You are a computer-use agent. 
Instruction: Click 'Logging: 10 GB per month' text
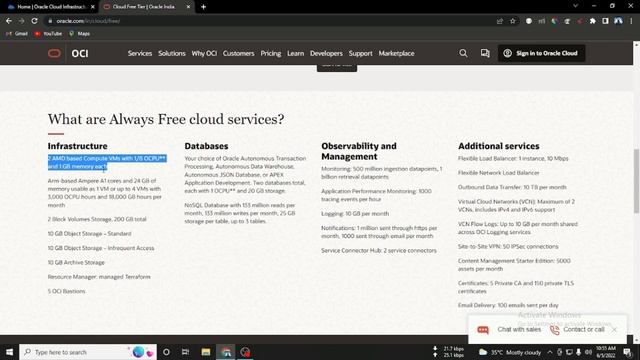(x=355, y=213)
